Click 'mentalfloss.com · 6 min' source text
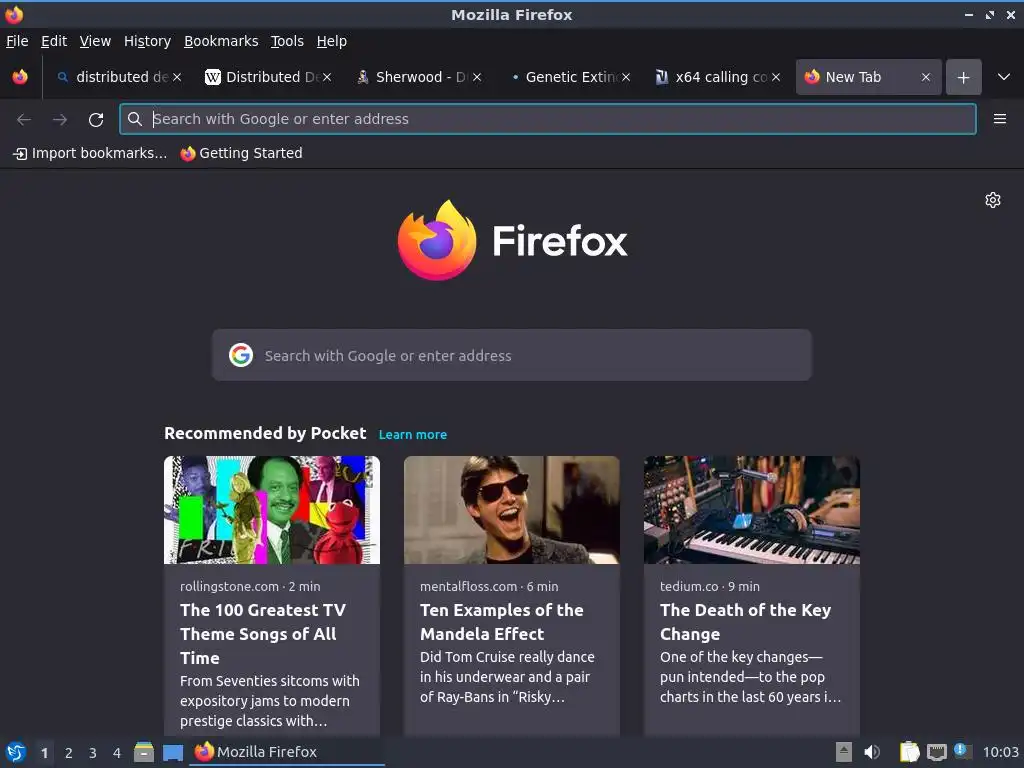Viewport: 1024px width, 768px height. click(x=489, y=586)
